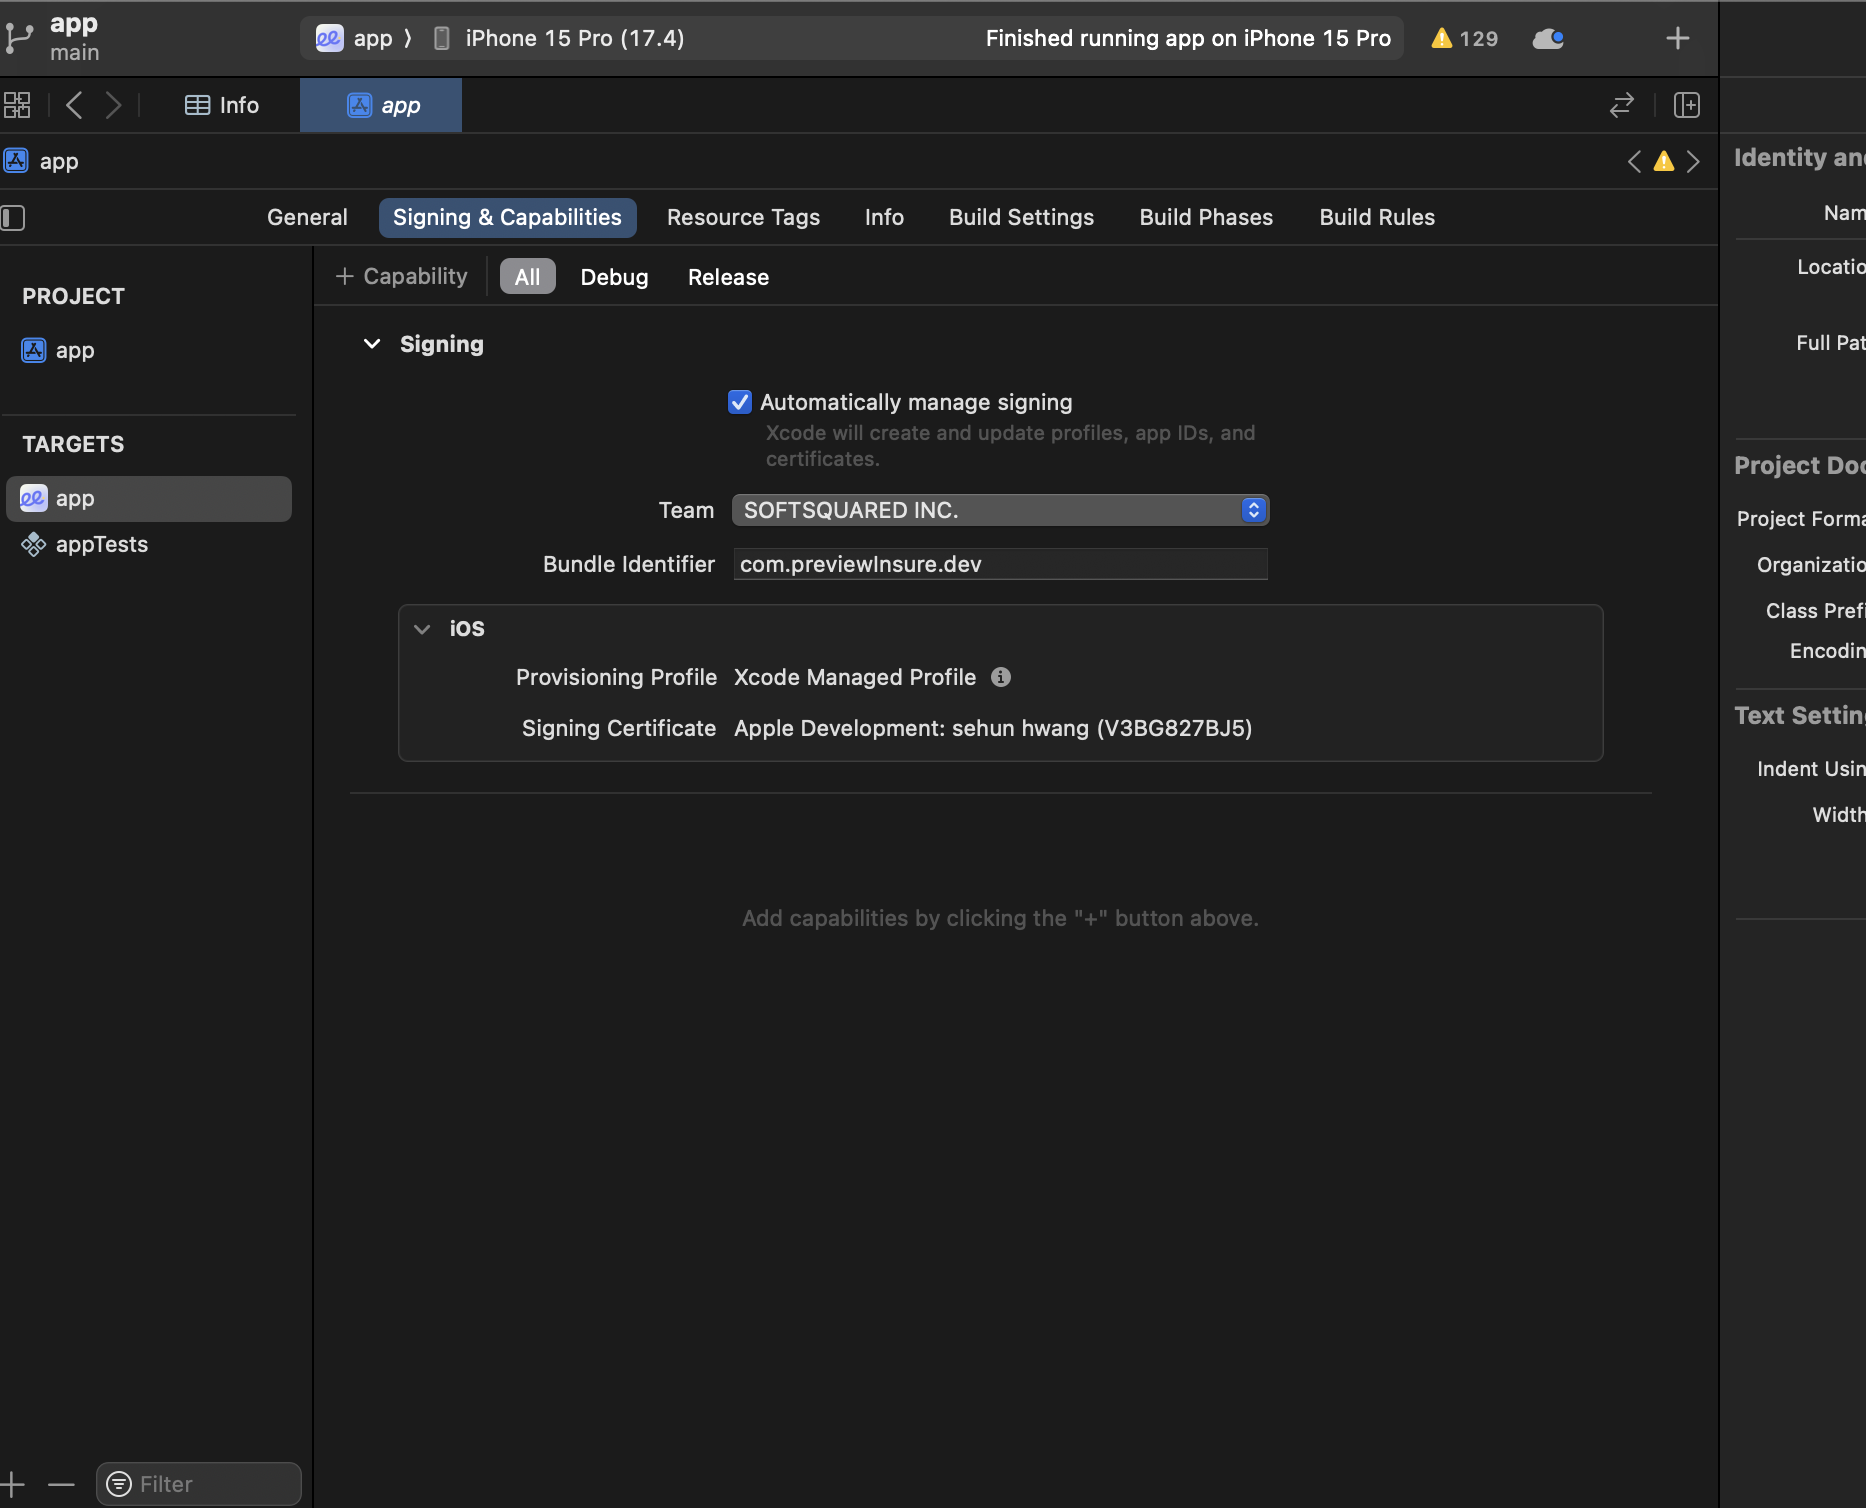Click the + Capability button

point(402,277)
